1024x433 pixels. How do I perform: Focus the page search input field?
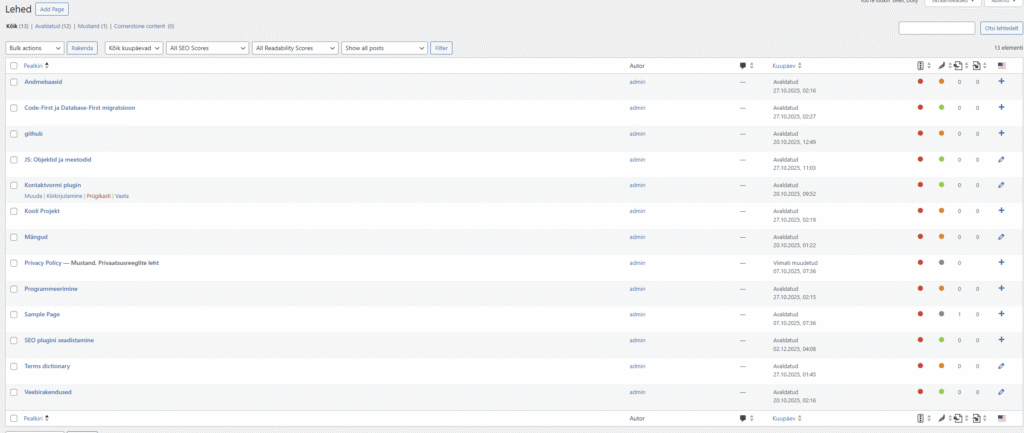coord(936,28)
